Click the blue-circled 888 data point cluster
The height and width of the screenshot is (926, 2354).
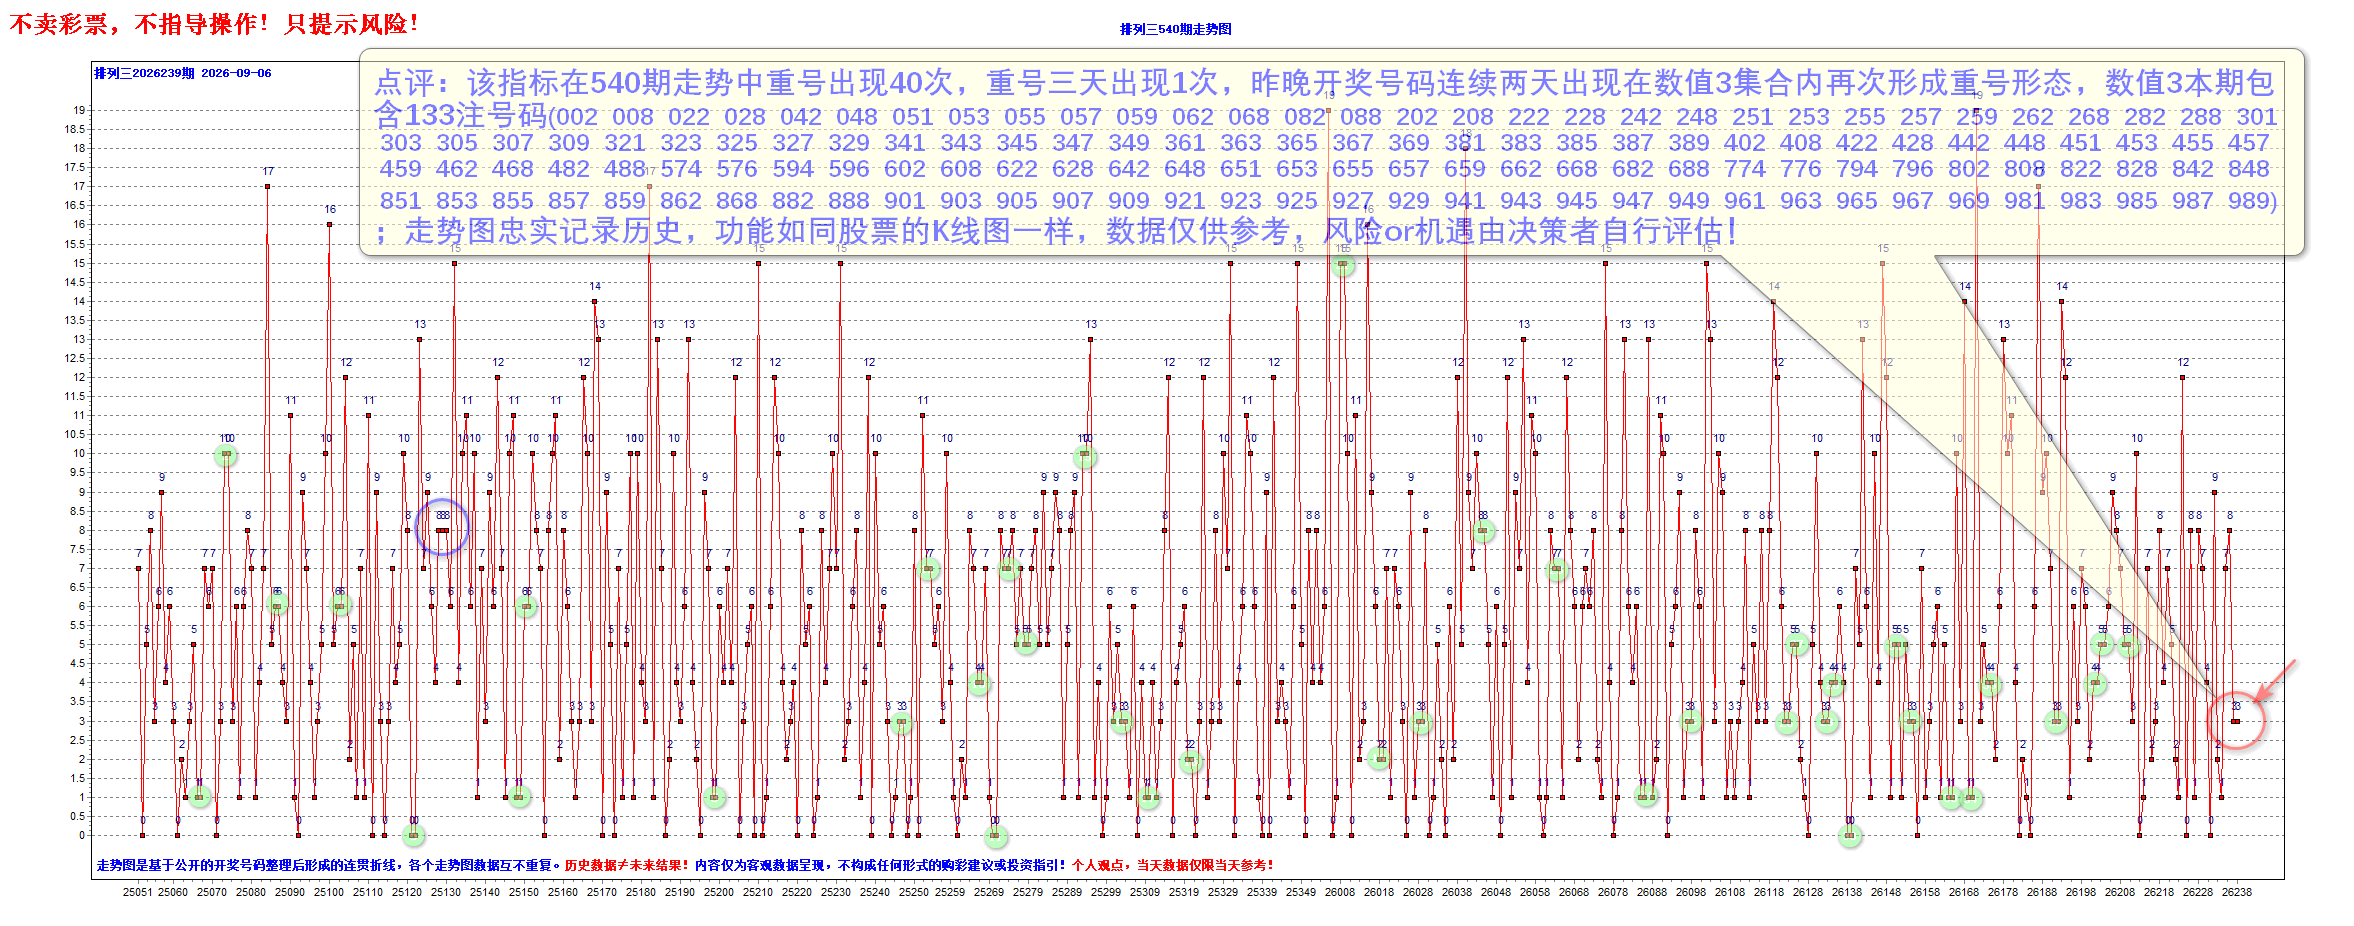pyautogui.click(x=442, y=527)
